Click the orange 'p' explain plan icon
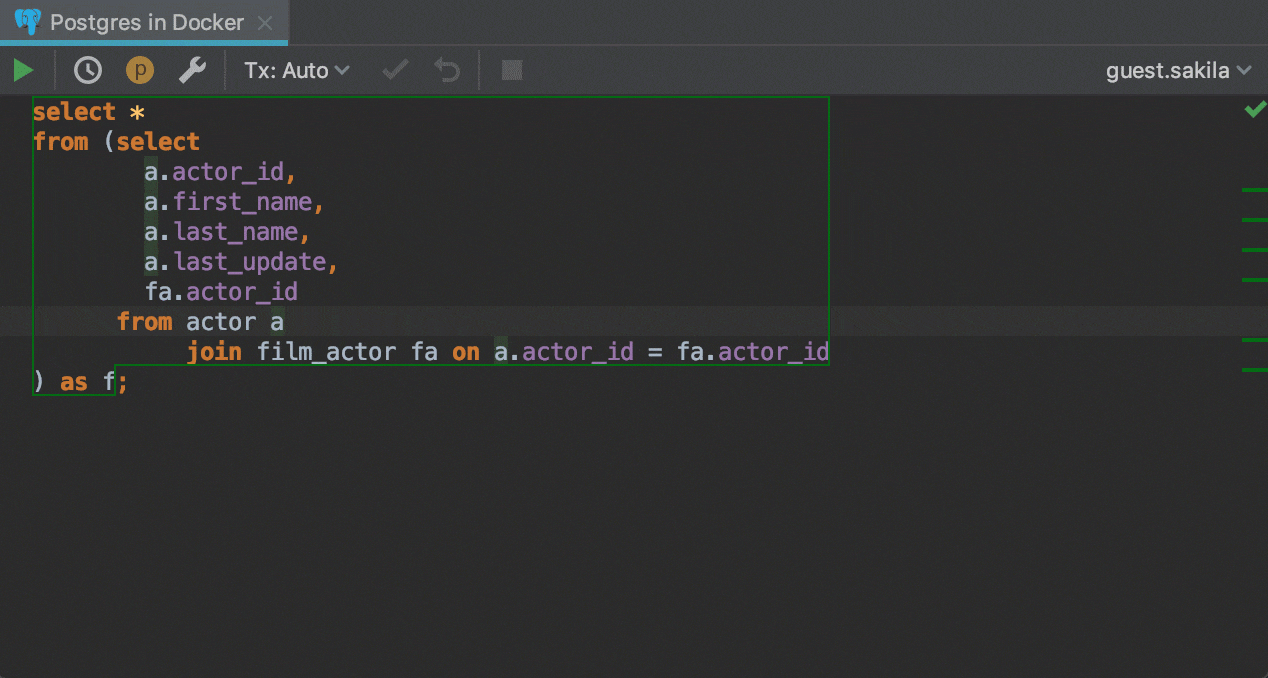The image size is (1268, 678). [x=139, y=70]
